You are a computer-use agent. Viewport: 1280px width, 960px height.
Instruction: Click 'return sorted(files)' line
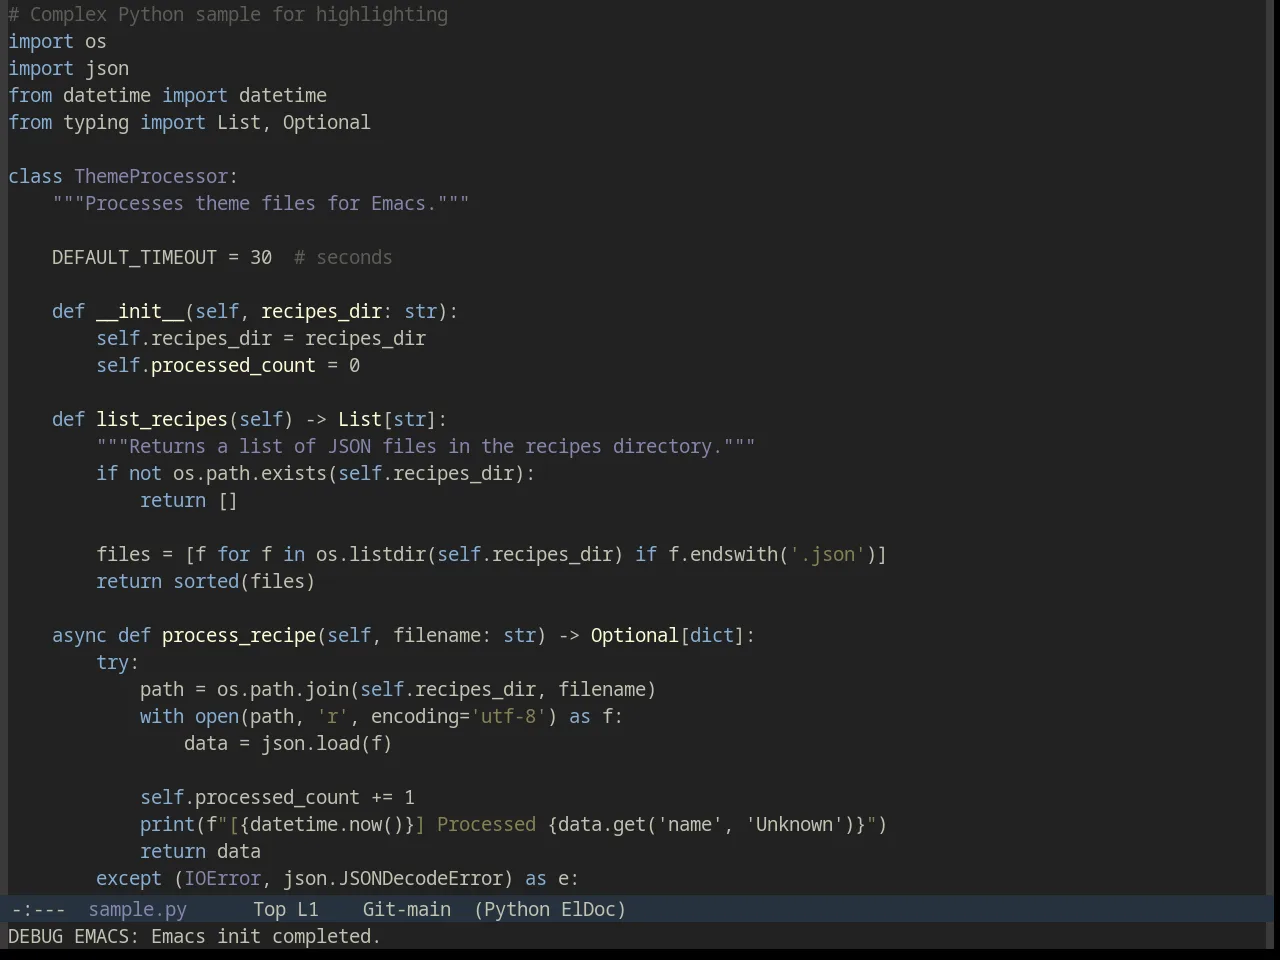pyautogui.click(x=205, y=581)
